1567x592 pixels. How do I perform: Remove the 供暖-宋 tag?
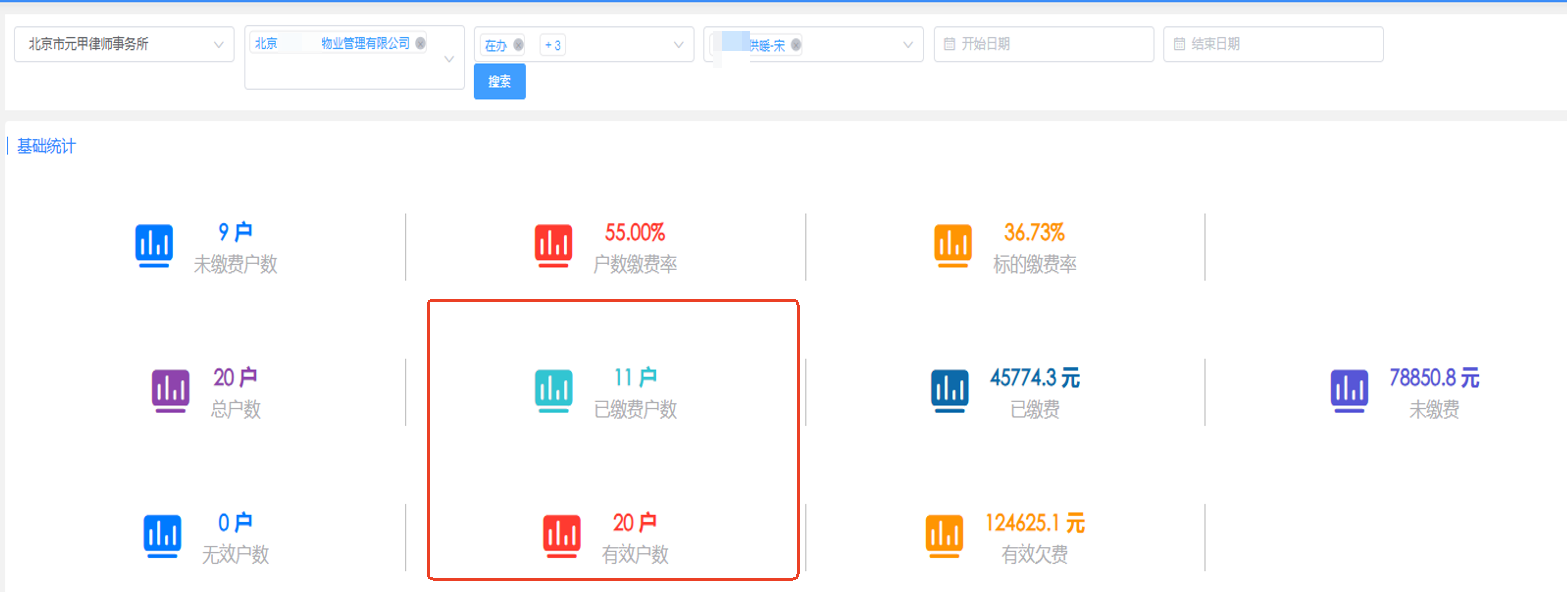pos(795,45)
